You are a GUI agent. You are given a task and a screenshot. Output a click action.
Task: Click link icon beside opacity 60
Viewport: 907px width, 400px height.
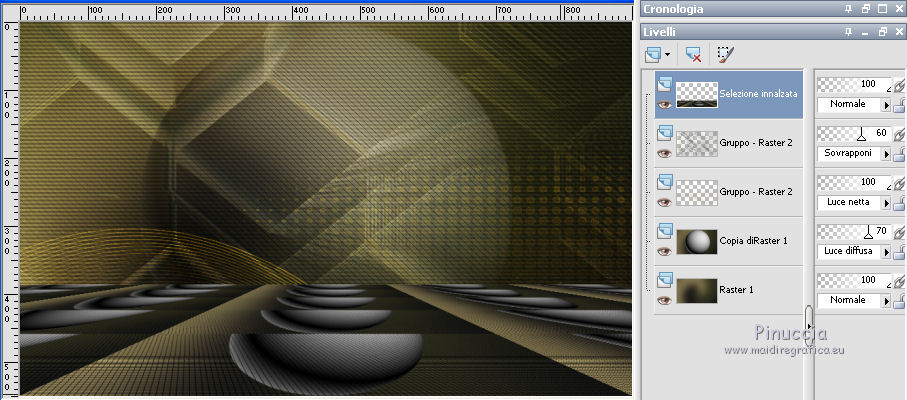click(898, 135)
